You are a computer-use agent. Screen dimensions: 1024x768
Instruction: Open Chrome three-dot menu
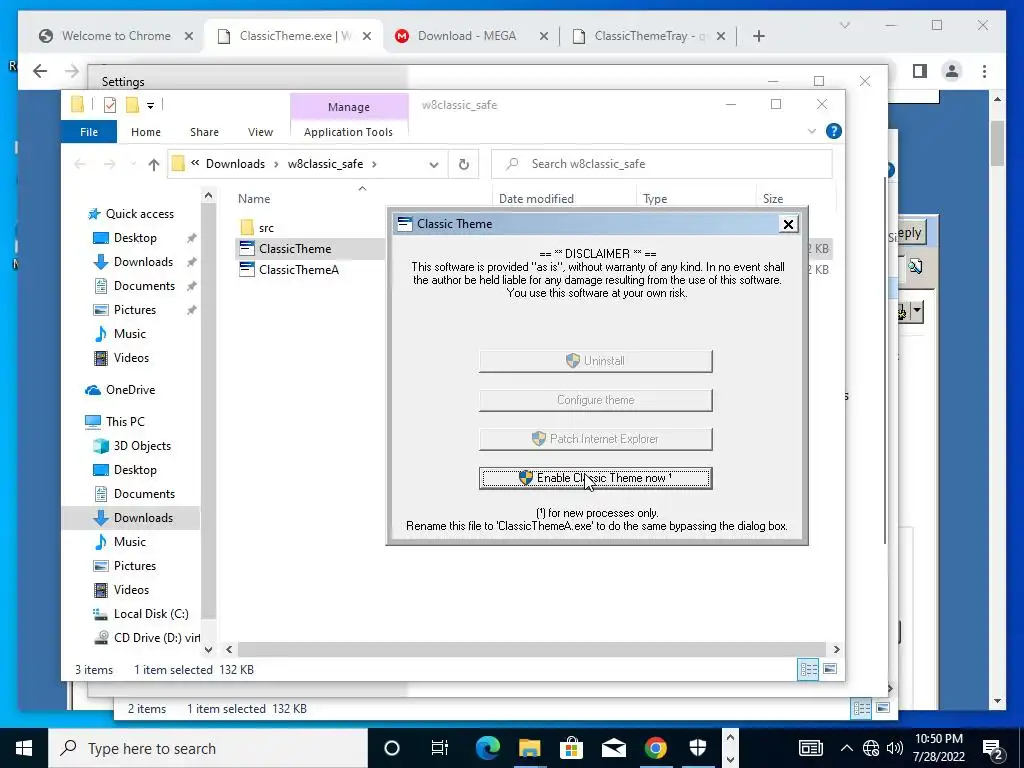[984, 71]
